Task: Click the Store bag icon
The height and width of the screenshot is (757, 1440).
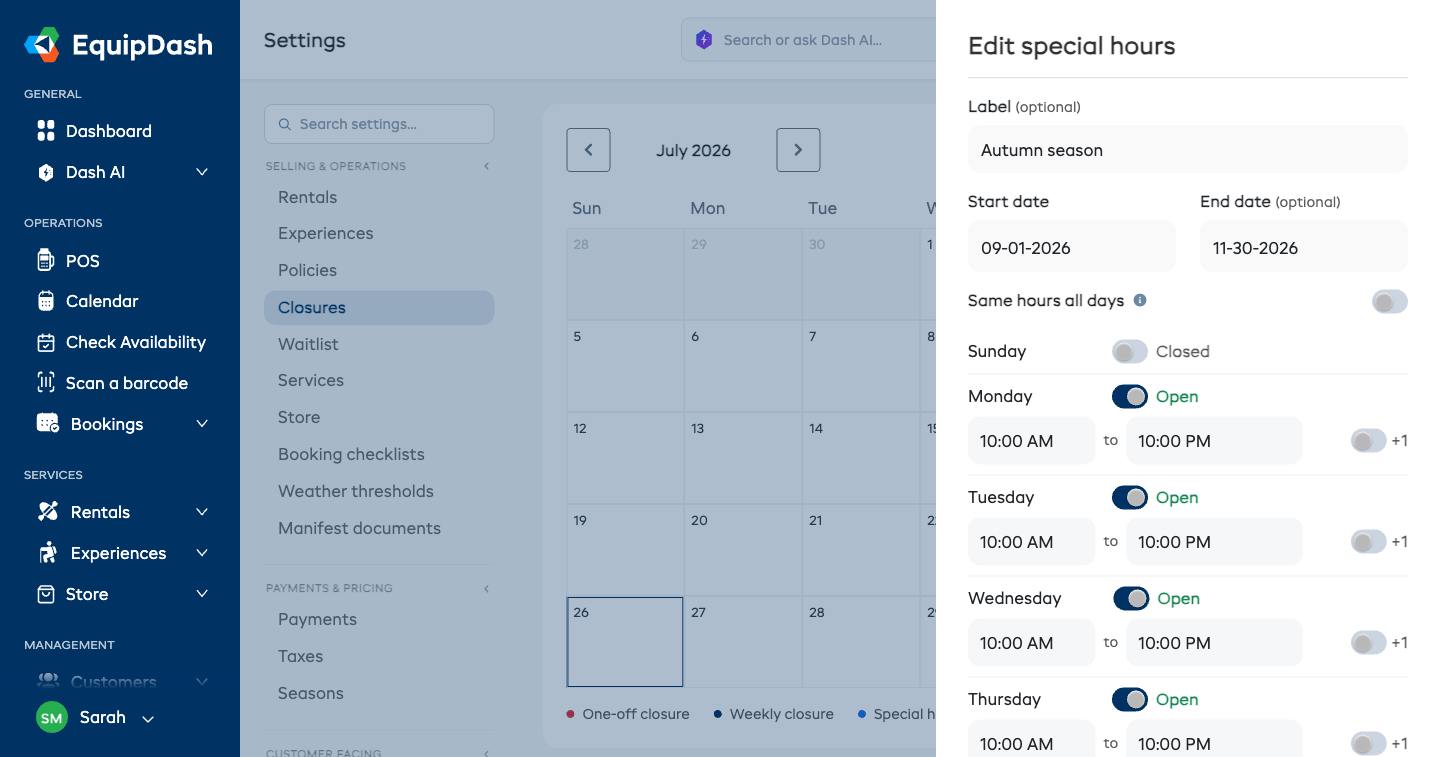Action: pos(46,594)
